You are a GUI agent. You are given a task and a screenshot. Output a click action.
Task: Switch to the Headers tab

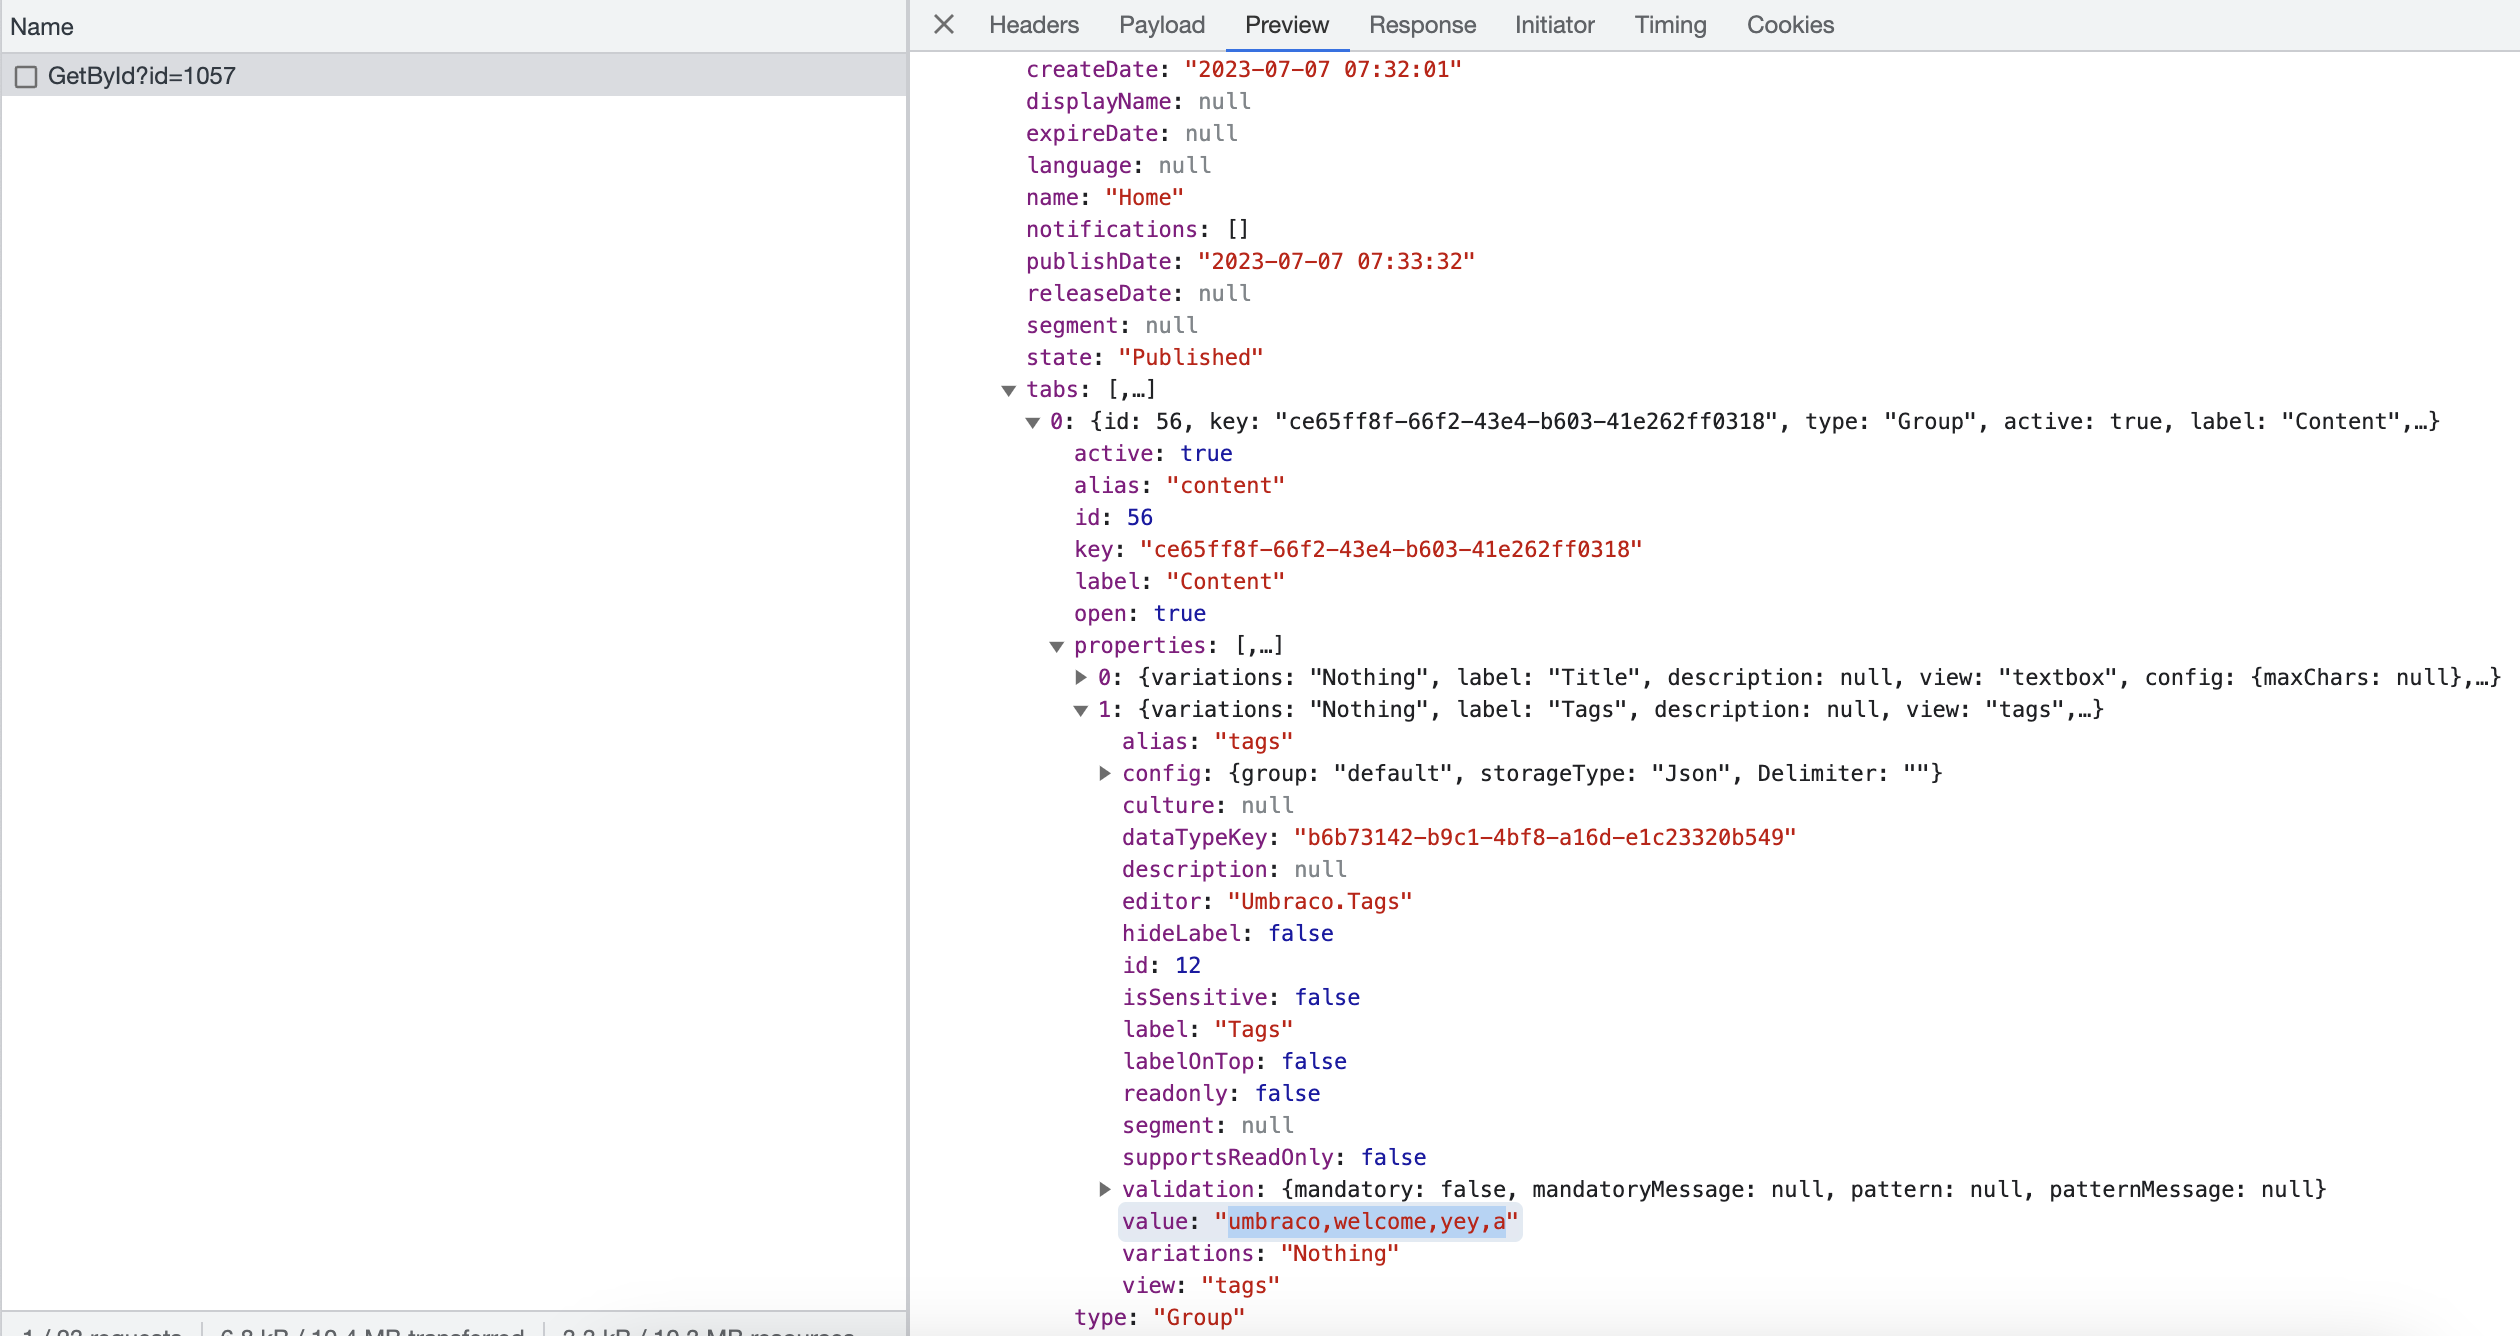(1033, 25)
